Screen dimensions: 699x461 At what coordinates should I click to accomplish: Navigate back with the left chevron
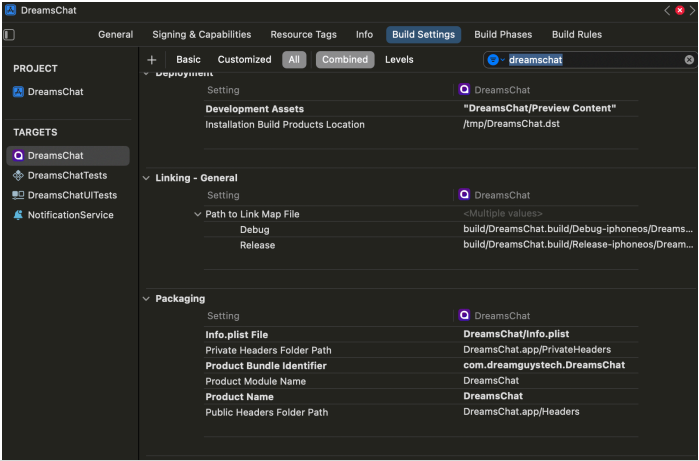[668, 10]
